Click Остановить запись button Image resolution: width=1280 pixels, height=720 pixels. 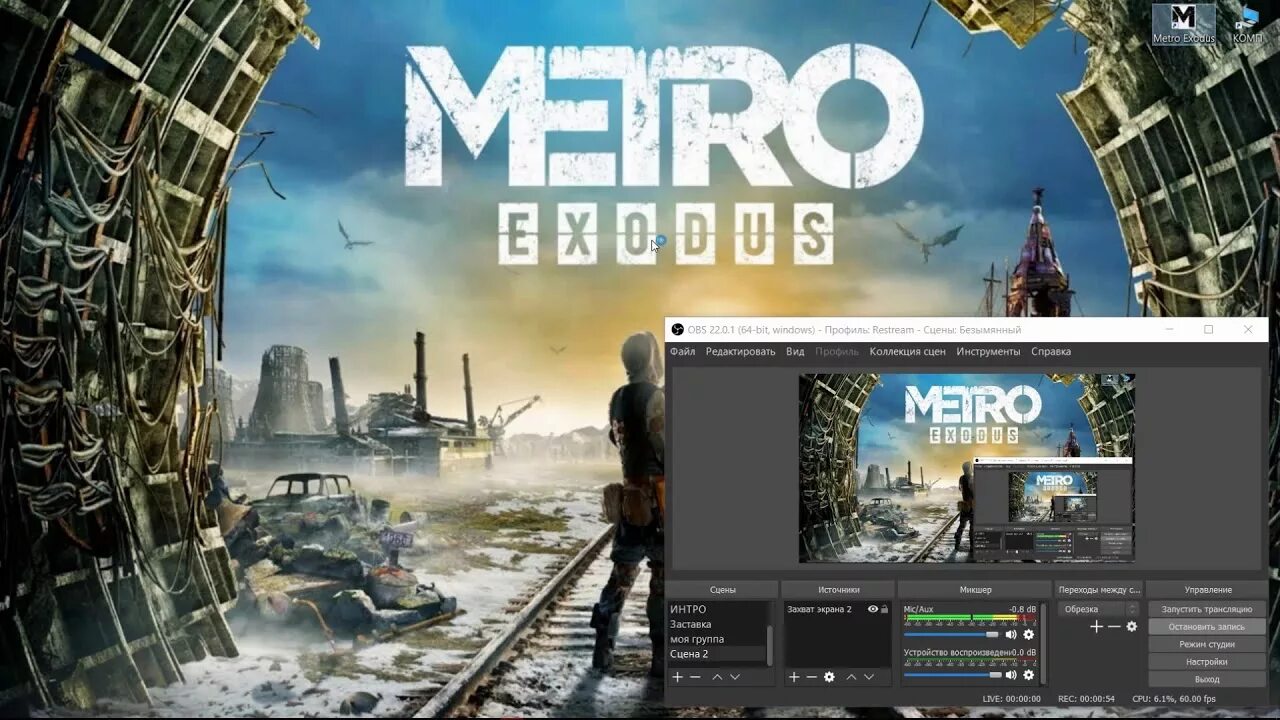click(1207, 627)
